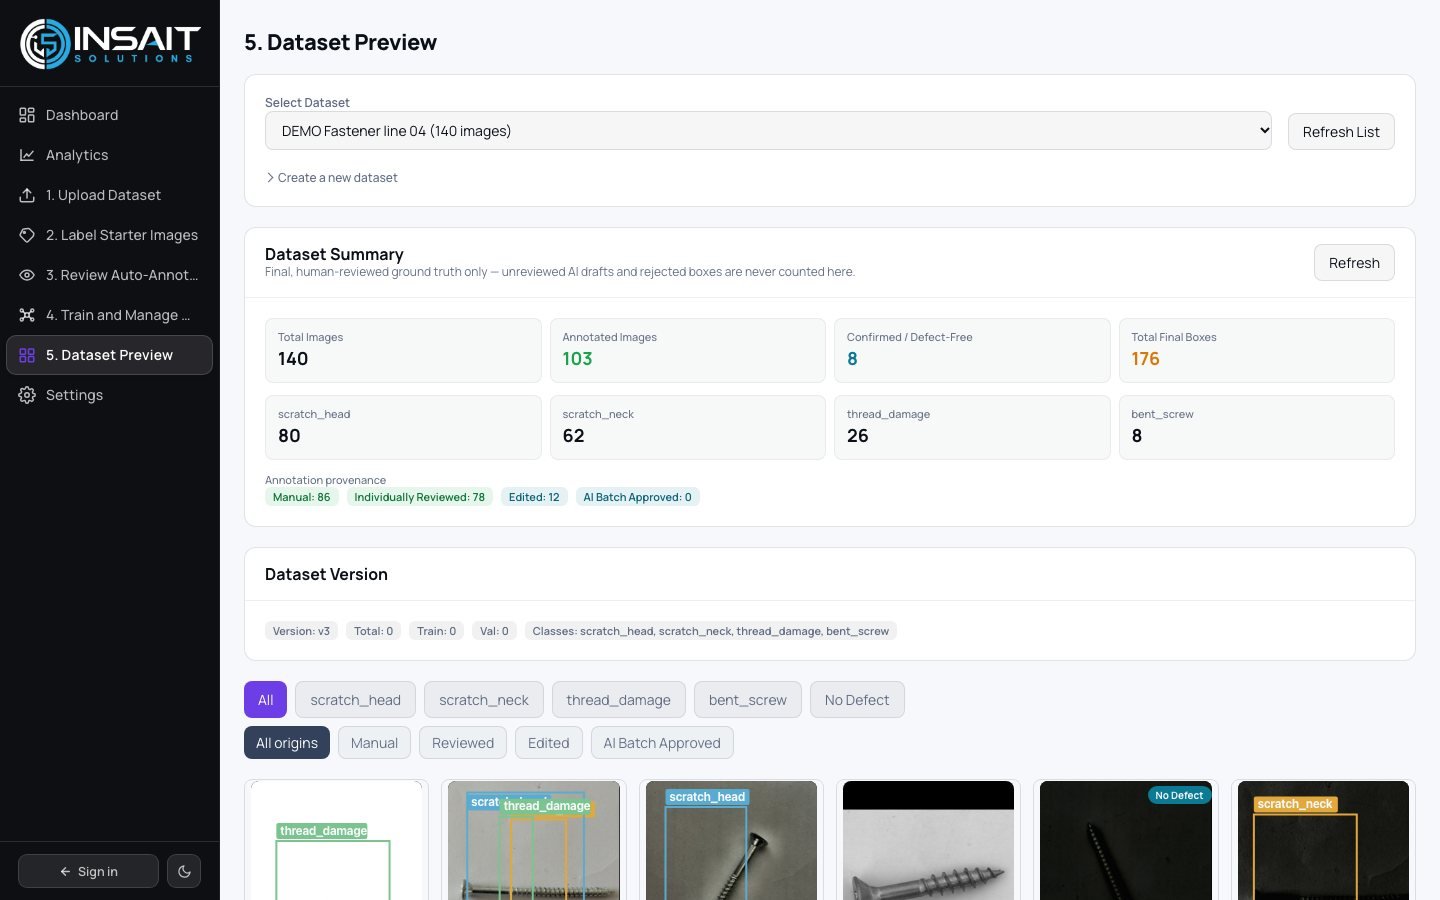Viewport: 1440px width, 900px height.
Task: Click the Total Final Boxes 176 card
Action: 1257,350
